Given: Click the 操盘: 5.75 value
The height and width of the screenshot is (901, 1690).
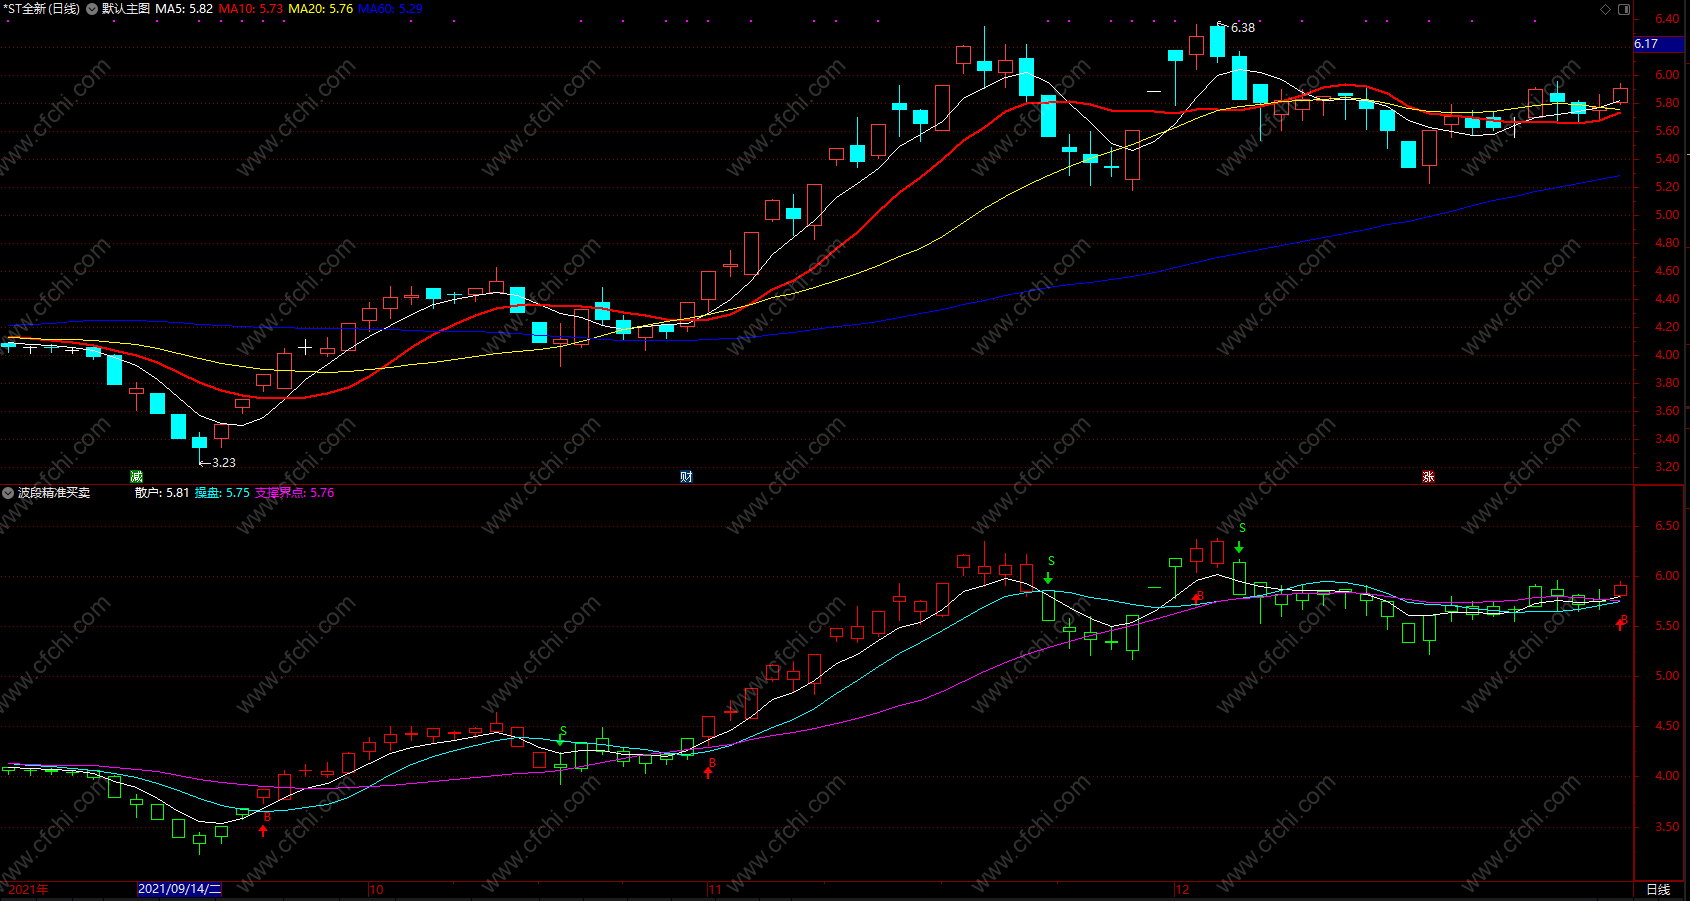Looking at the screenshot, I should (x=222, y=493).
